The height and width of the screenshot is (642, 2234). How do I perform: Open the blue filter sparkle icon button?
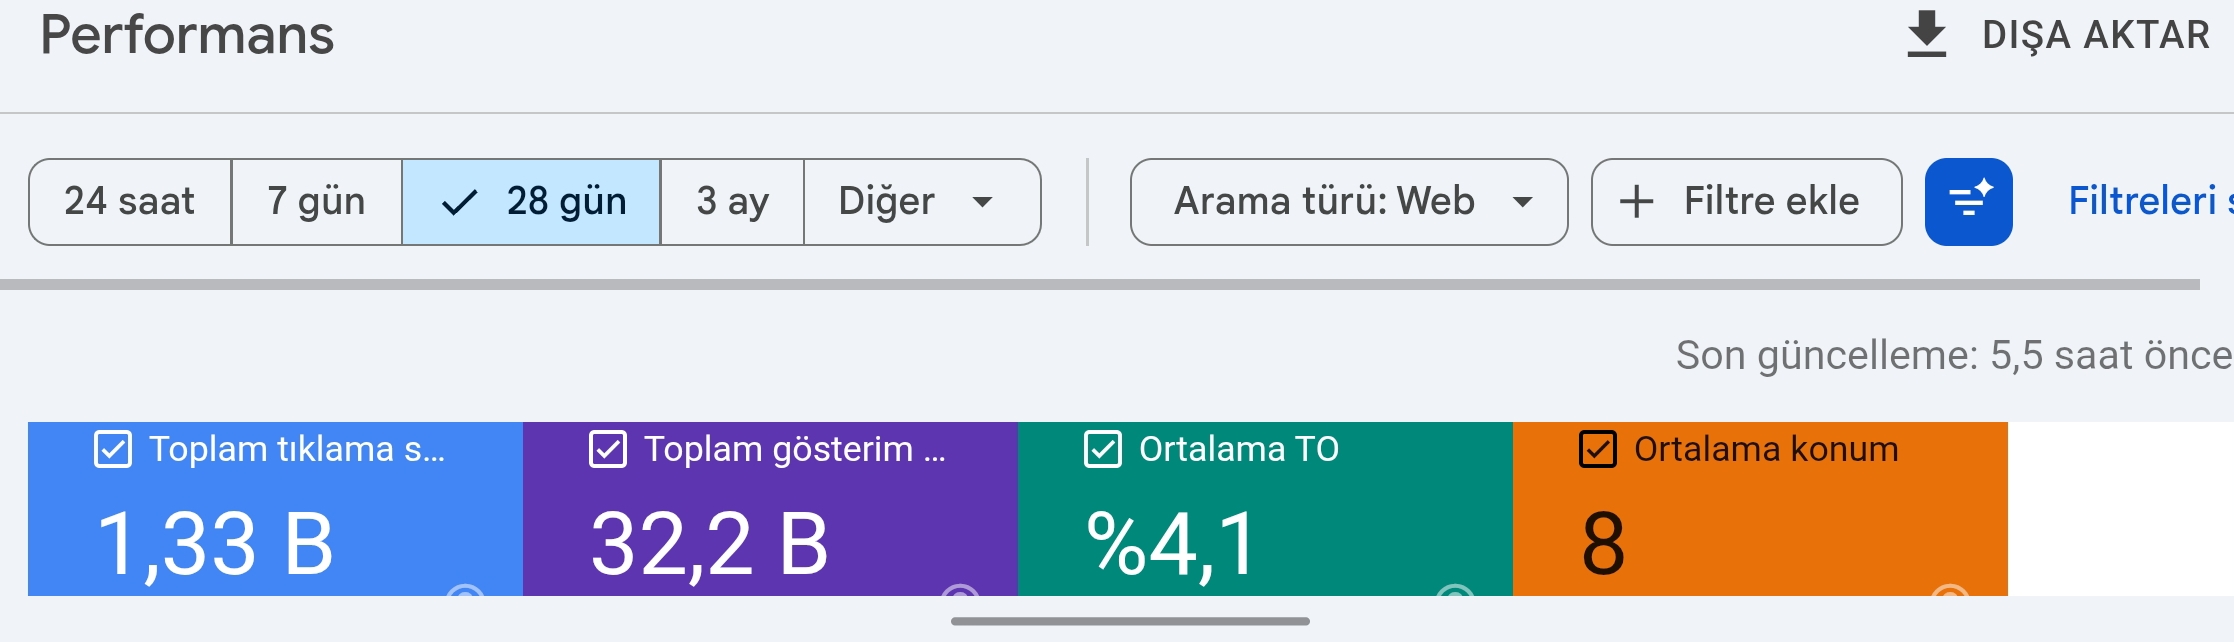(x=1968, y=202)
